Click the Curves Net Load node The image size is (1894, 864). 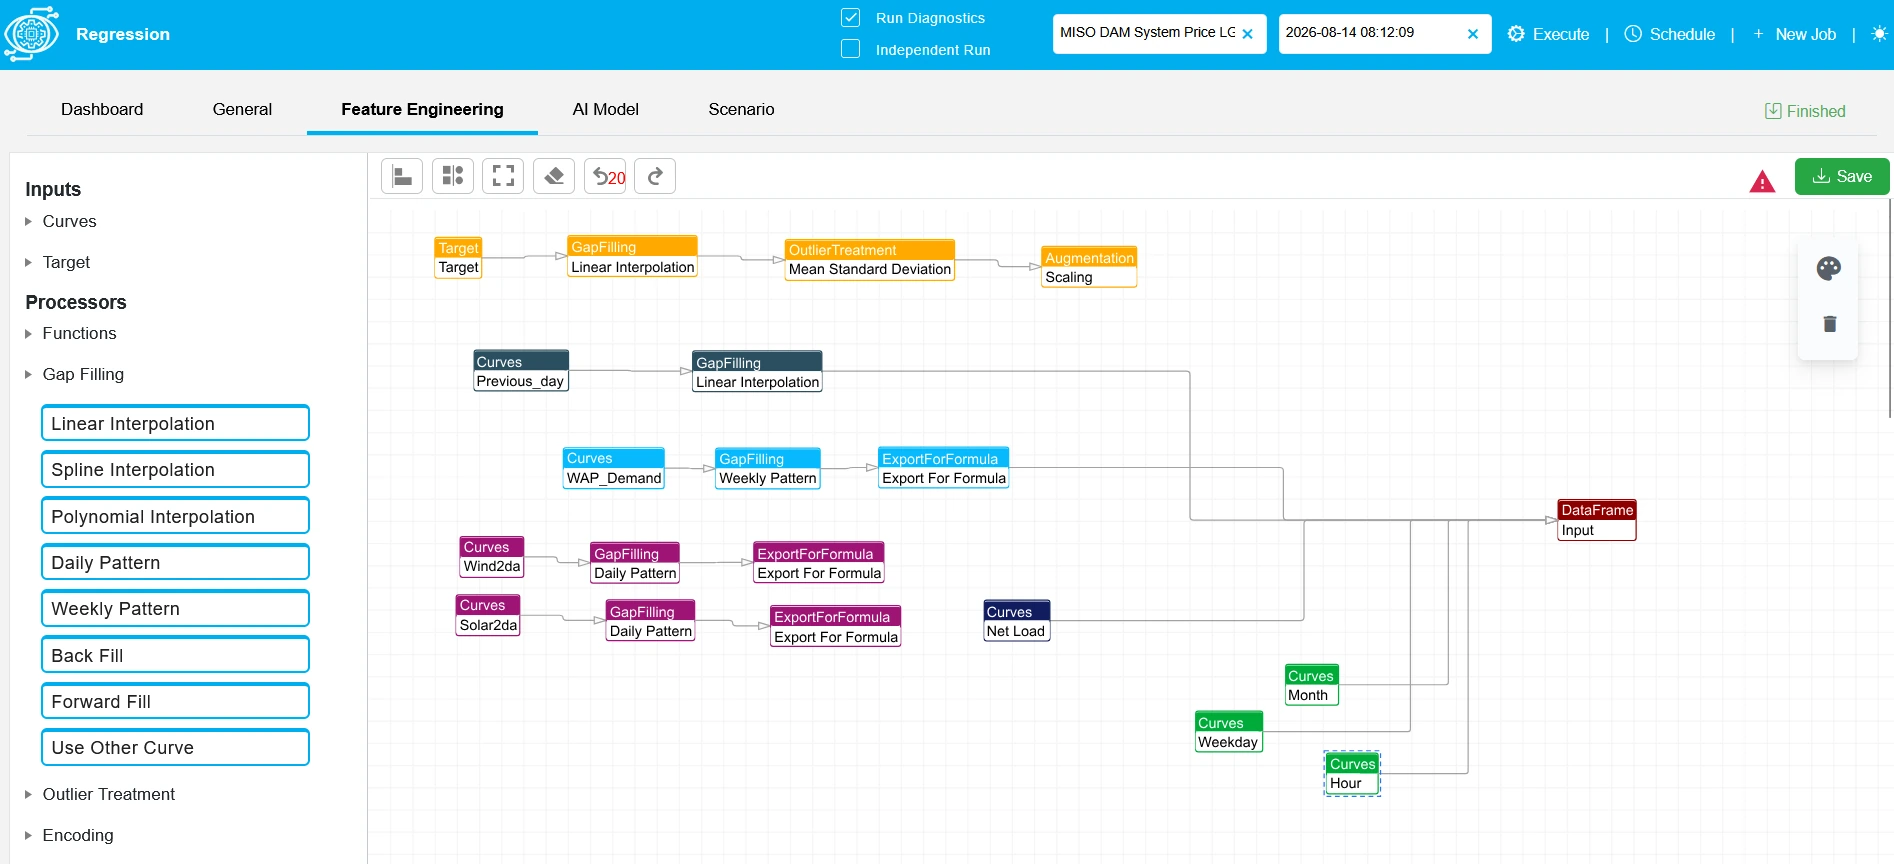point(1017,621)
